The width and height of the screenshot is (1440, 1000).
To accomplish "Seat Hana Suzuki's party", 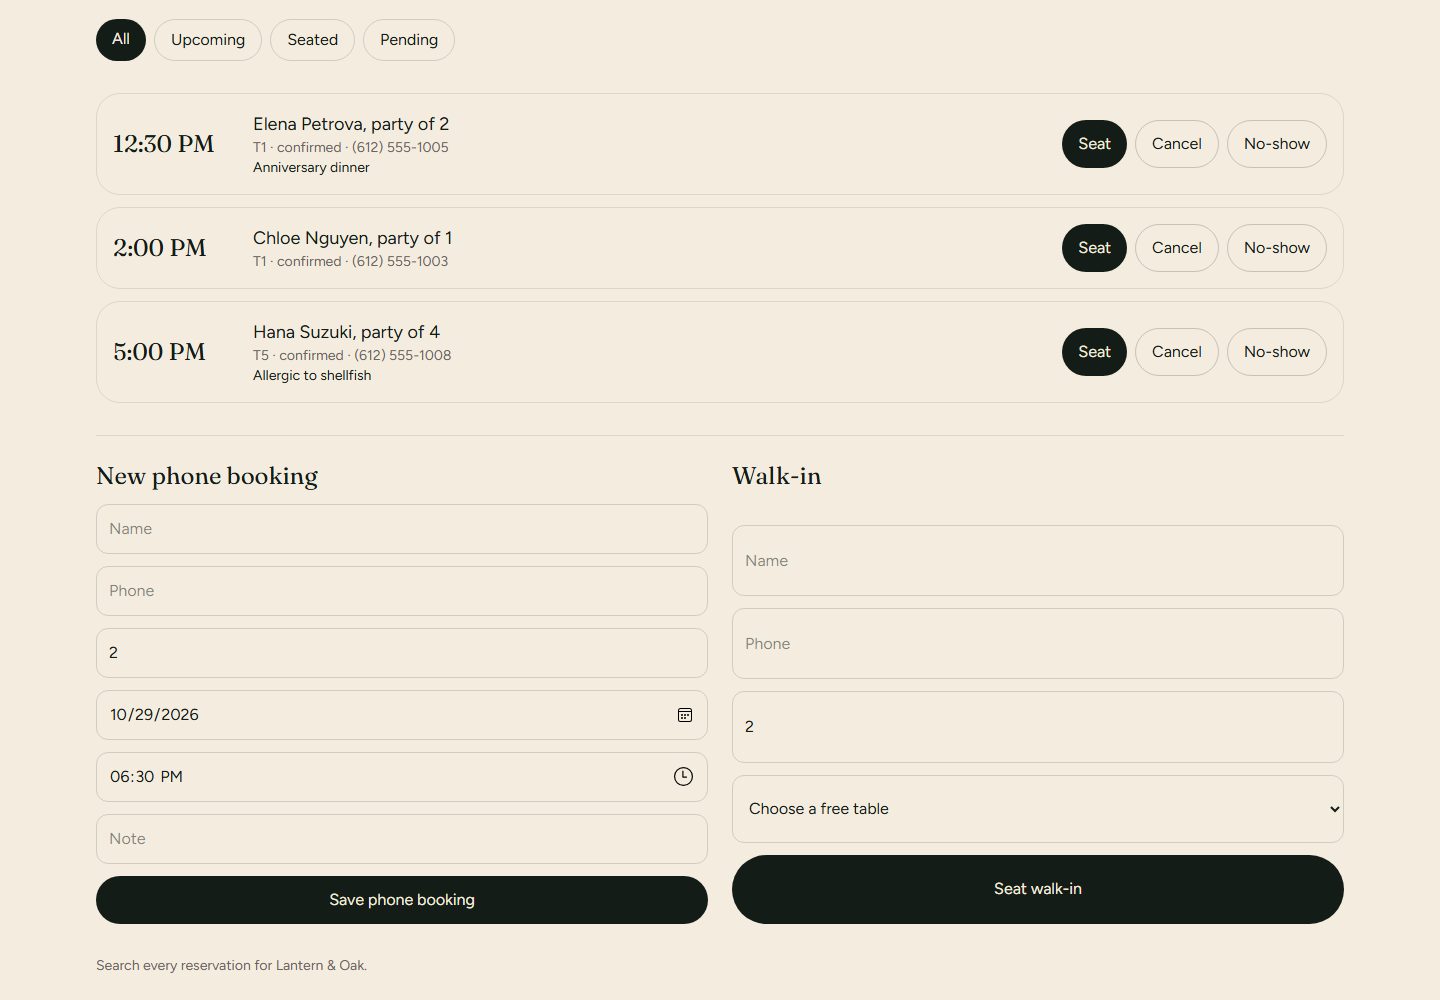I will point(1094,352).
